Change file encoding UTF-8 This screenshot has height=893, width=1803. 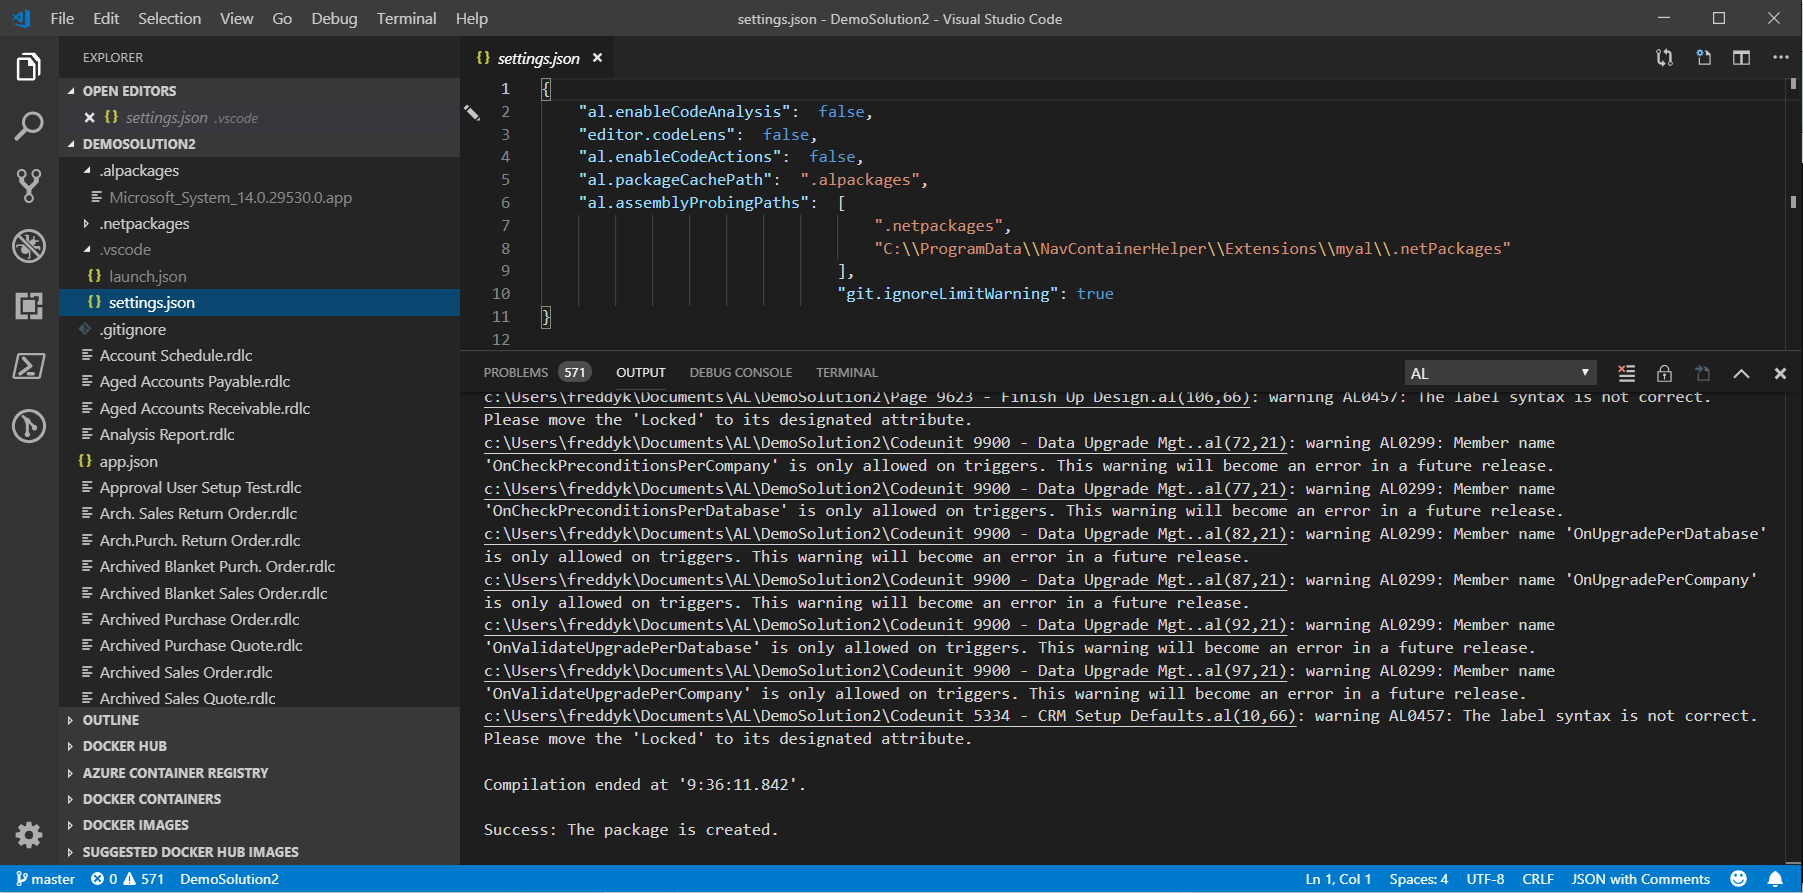(x=1485, y=879)
